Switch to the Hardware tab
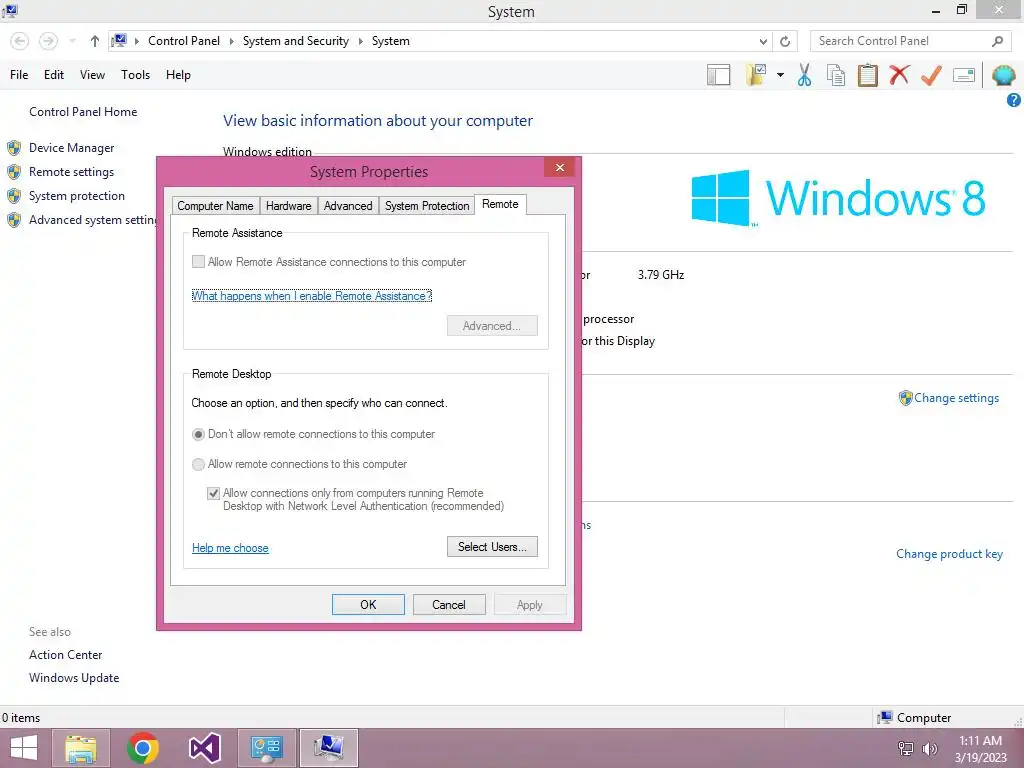 (x=289, y=206)
